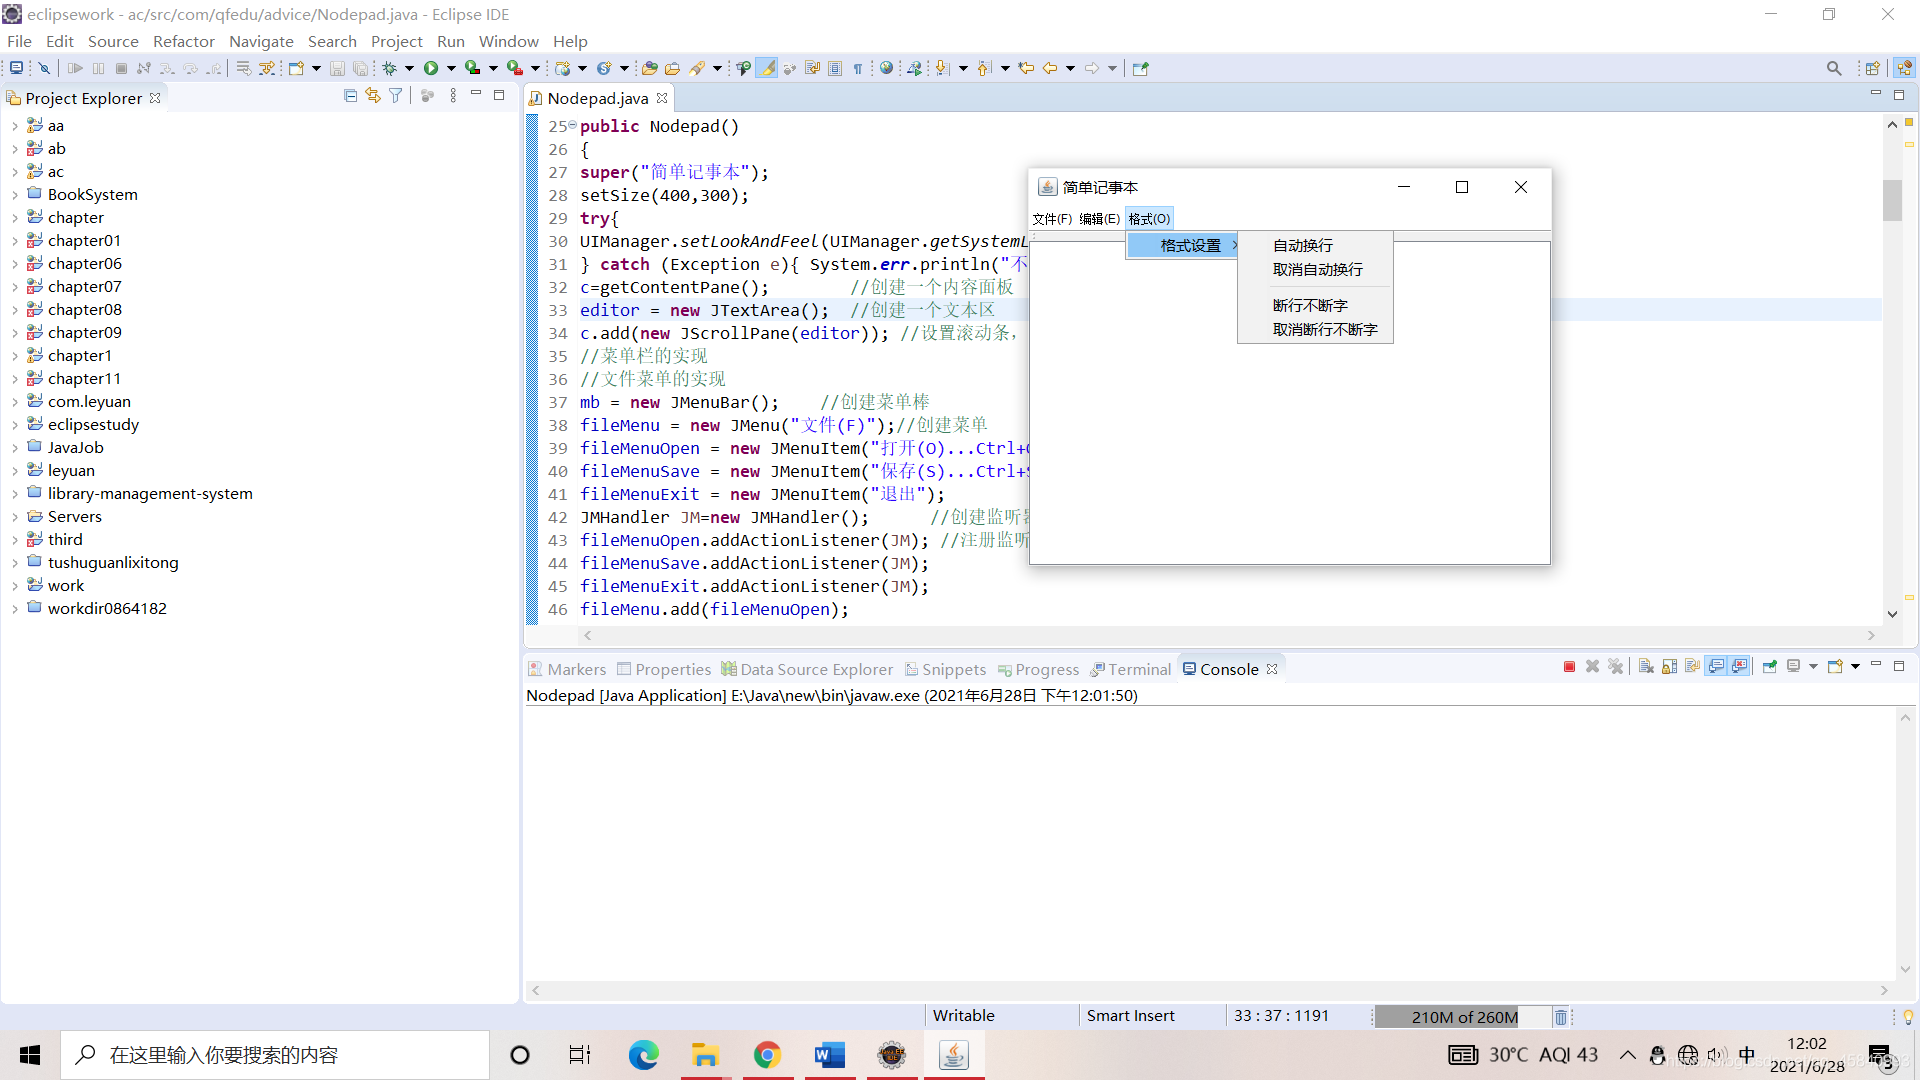This screenshot has height=1080, width=1920.
Task: Open the Run button dropdown arrow
Action: [x=451, y=68]
